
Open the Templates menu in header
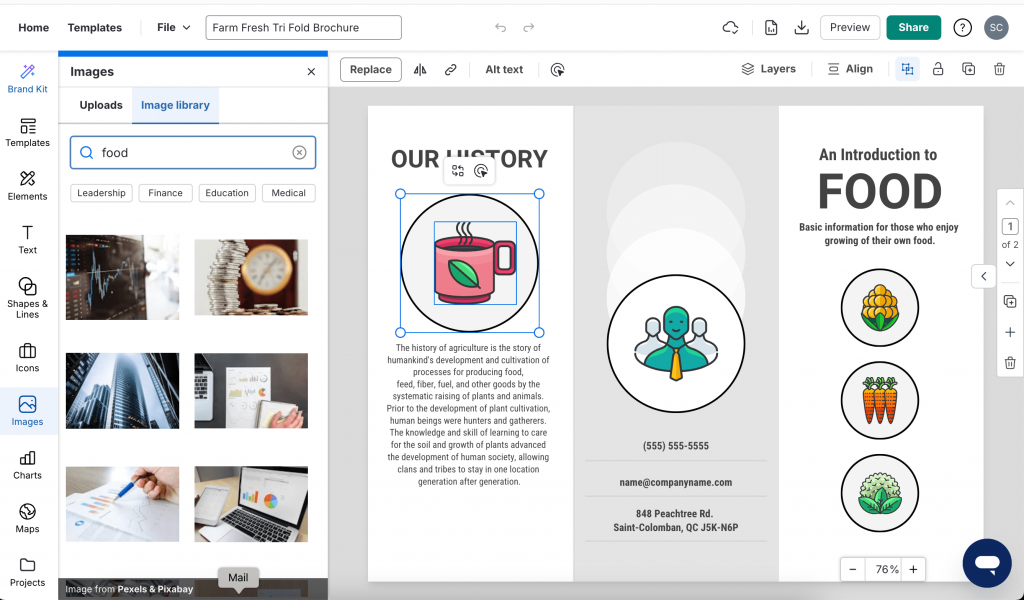[x=94, y=28]
